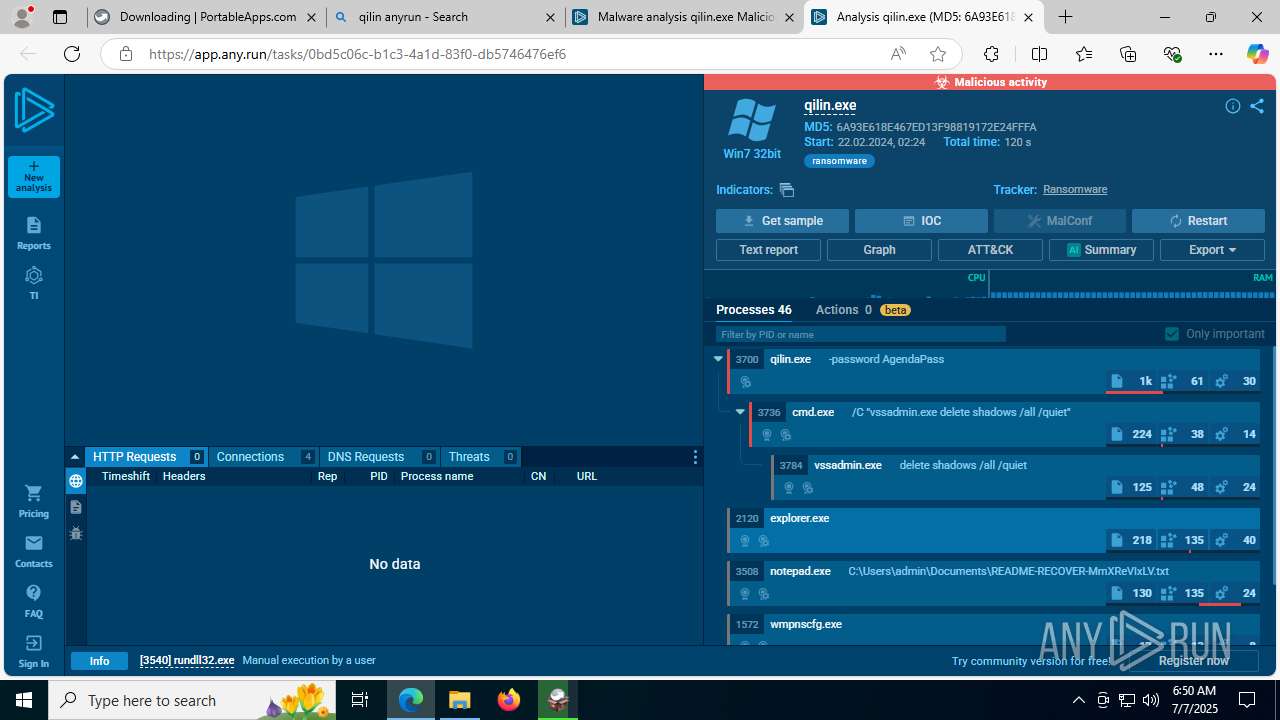Screen dimensions: 1280x720
Task: Open Firefox from the taskbar
Action: 509,700
